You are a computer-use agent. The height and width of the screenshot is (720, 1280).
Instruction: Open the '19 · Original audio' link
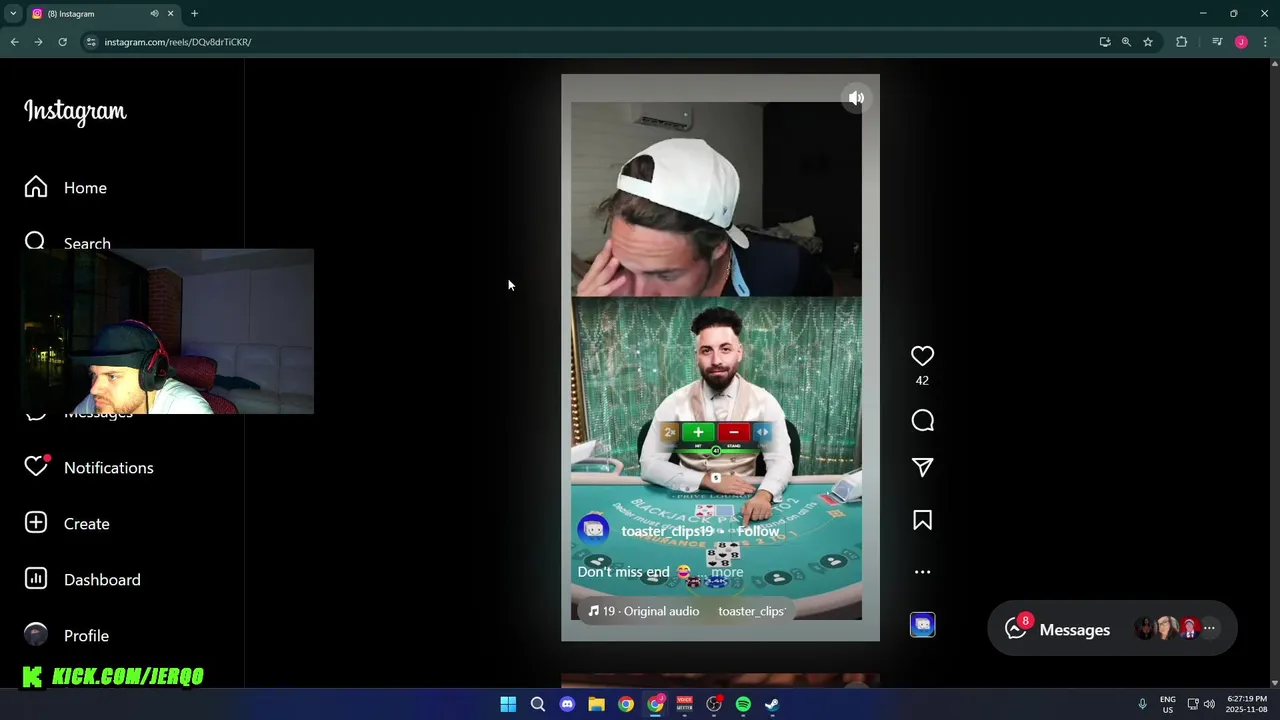click(644, 611)
